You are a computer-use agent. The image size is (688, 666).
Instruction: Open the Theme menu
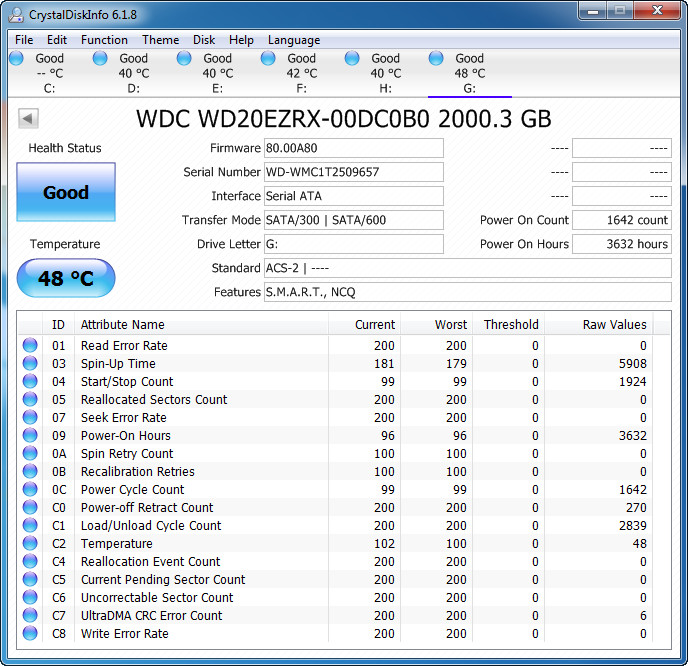(x=161, y=40)
